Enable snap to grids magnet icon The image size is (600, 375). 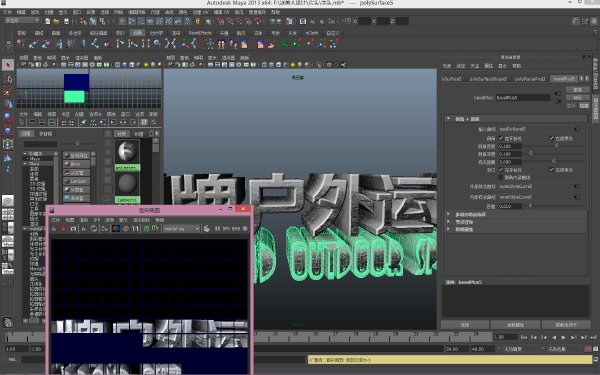[221, 21]
